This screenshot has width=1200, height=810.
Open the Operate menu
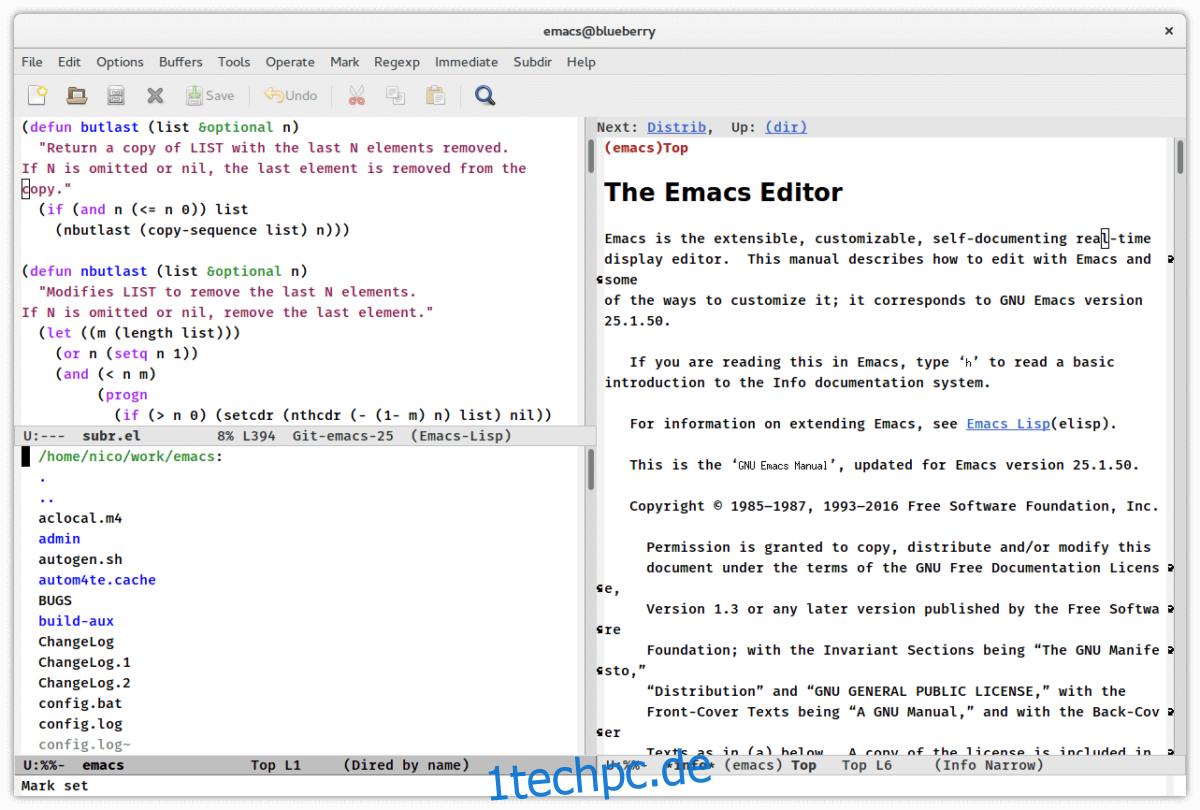coord(290,62)
